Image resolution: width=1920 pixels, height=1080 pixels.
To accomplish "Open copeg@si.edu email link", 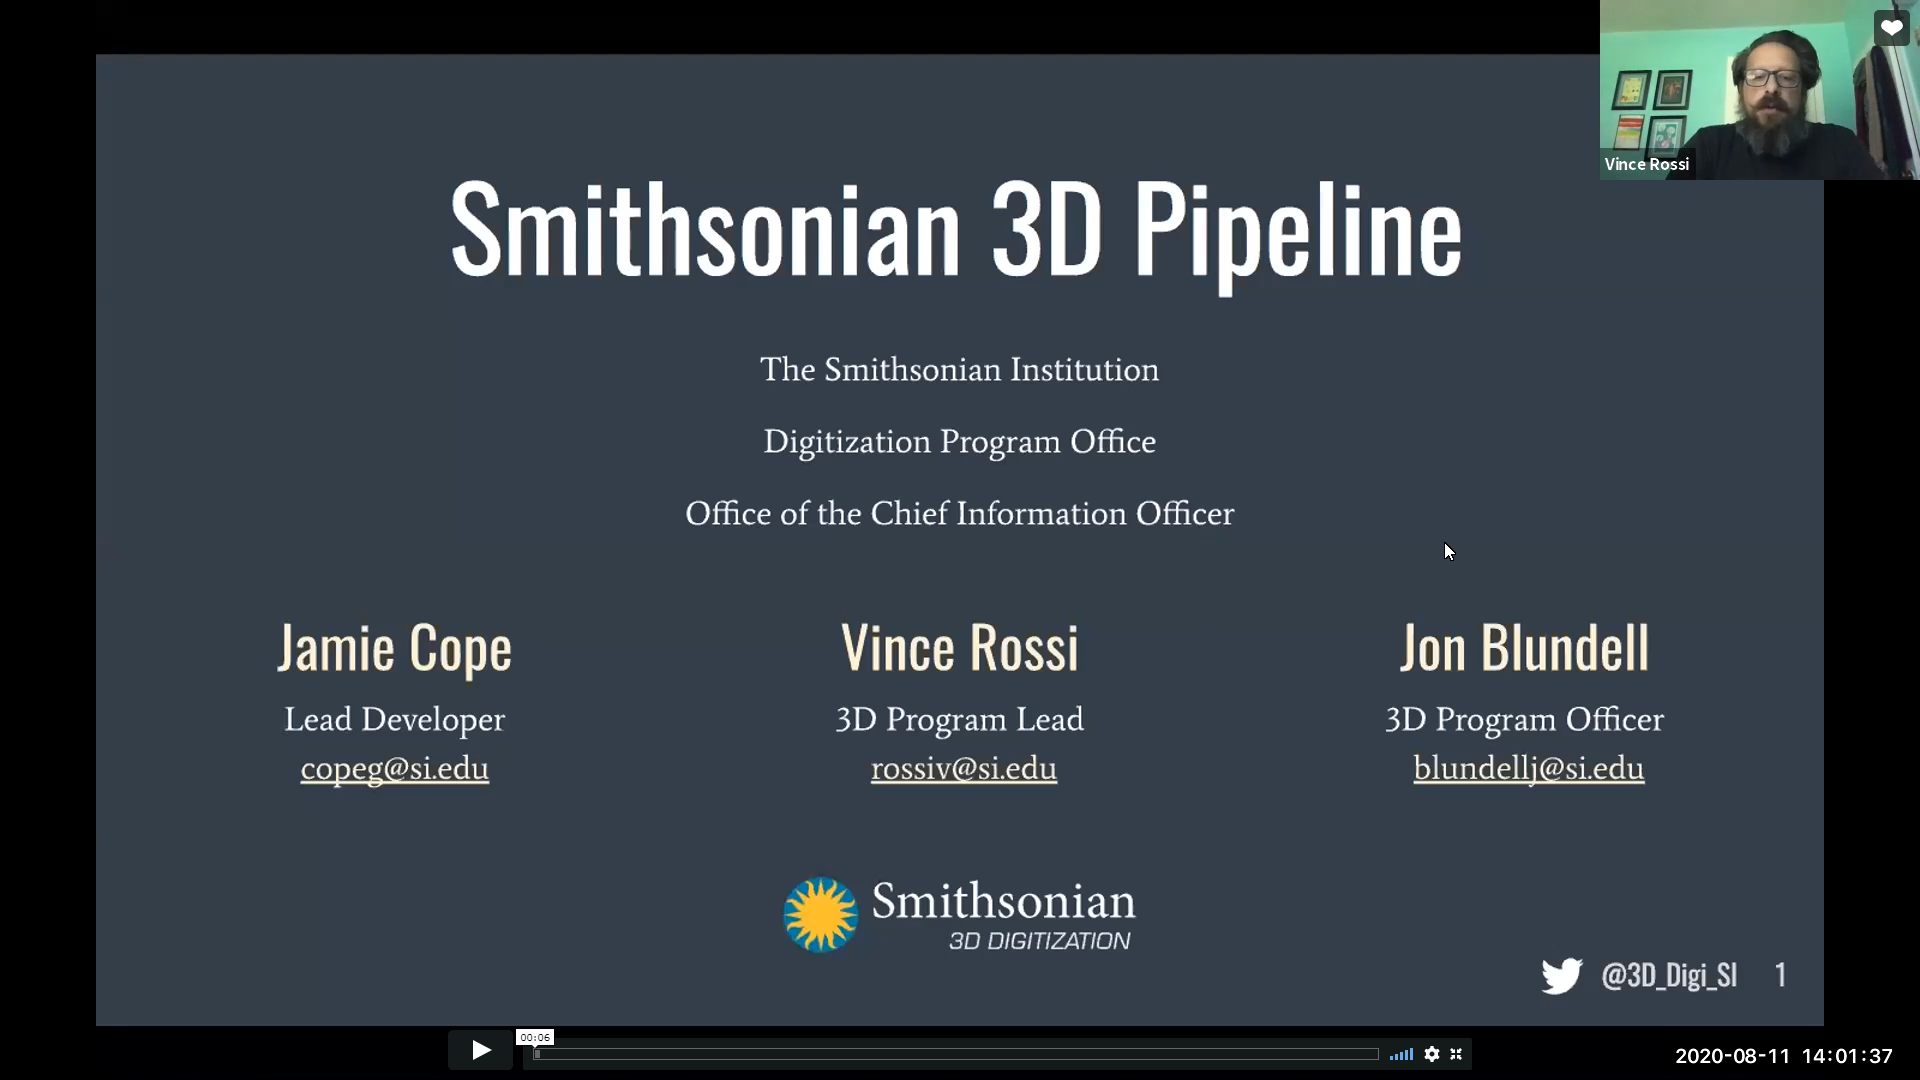I will point(394,769).
